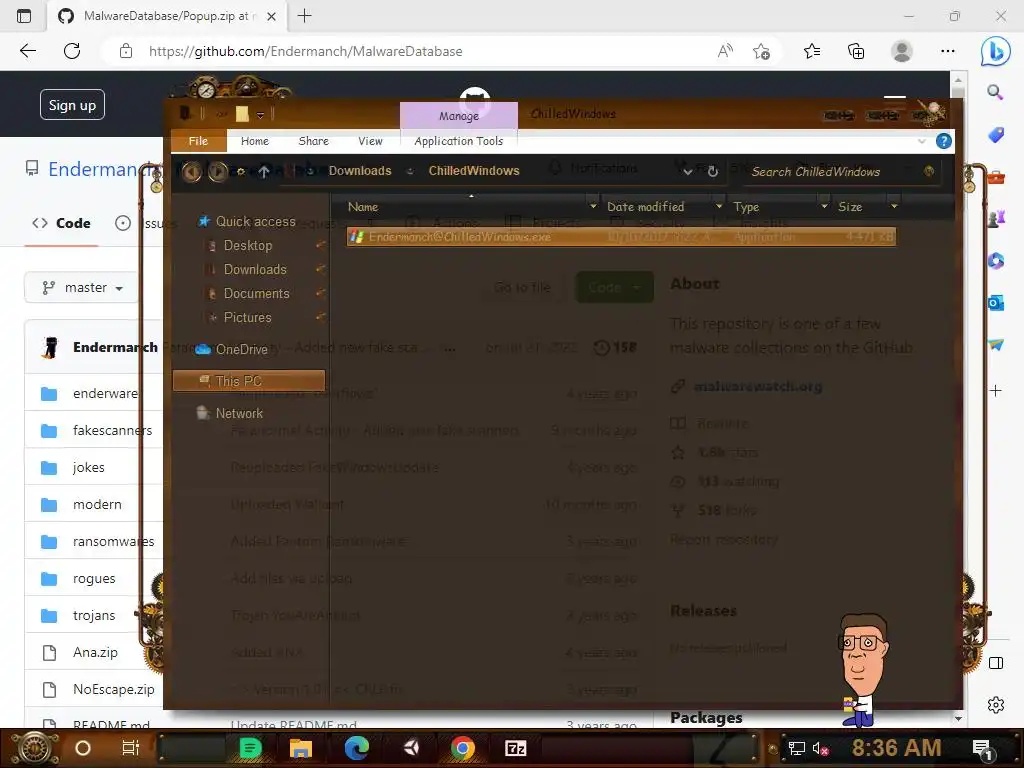Open Bing Copilot sidebar button
The image size is (1024, 768).
995,51
